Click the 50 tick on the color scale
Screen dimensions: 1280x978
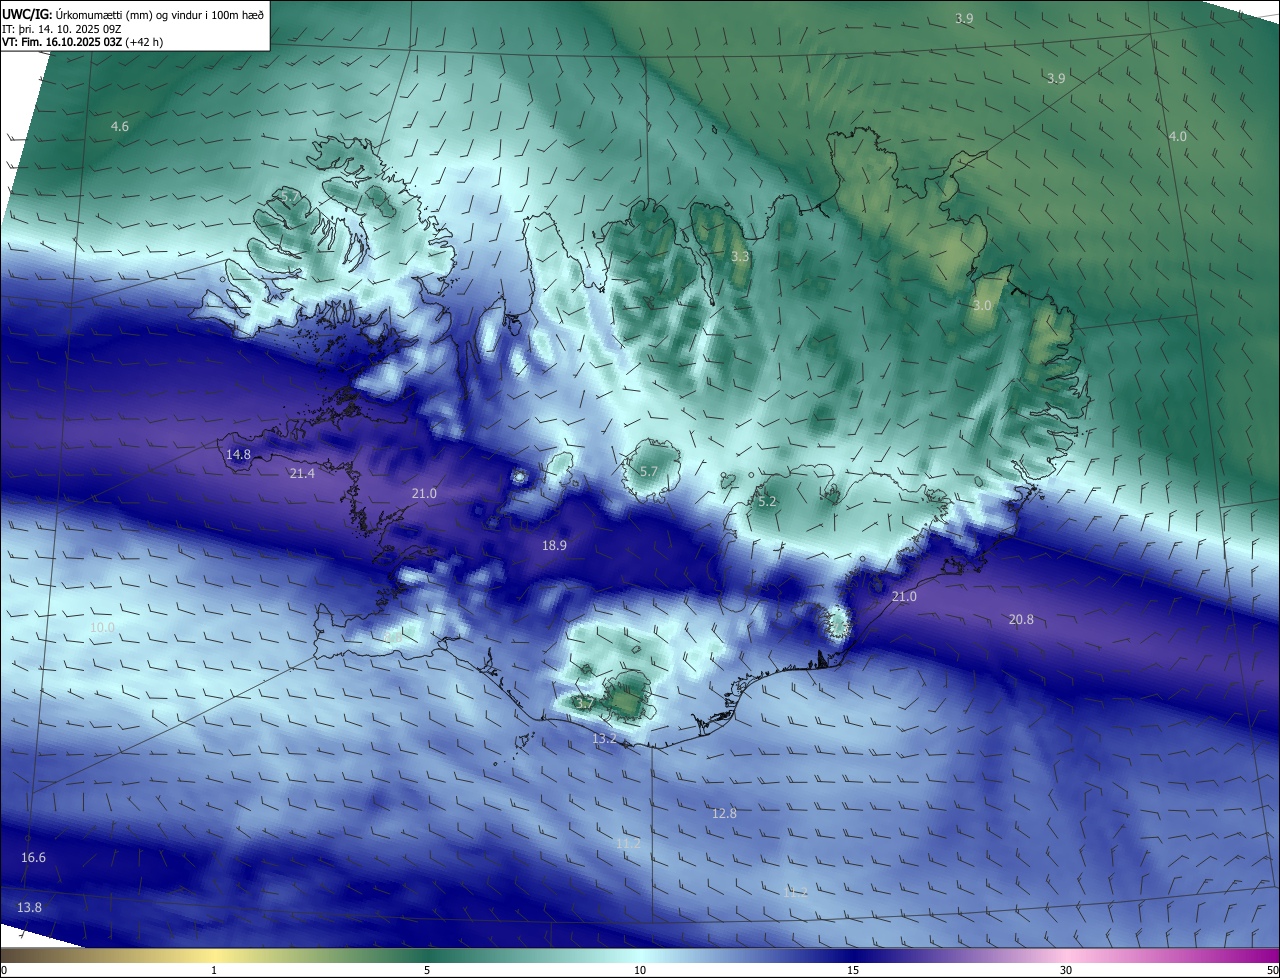click(x=1272, y=971)
